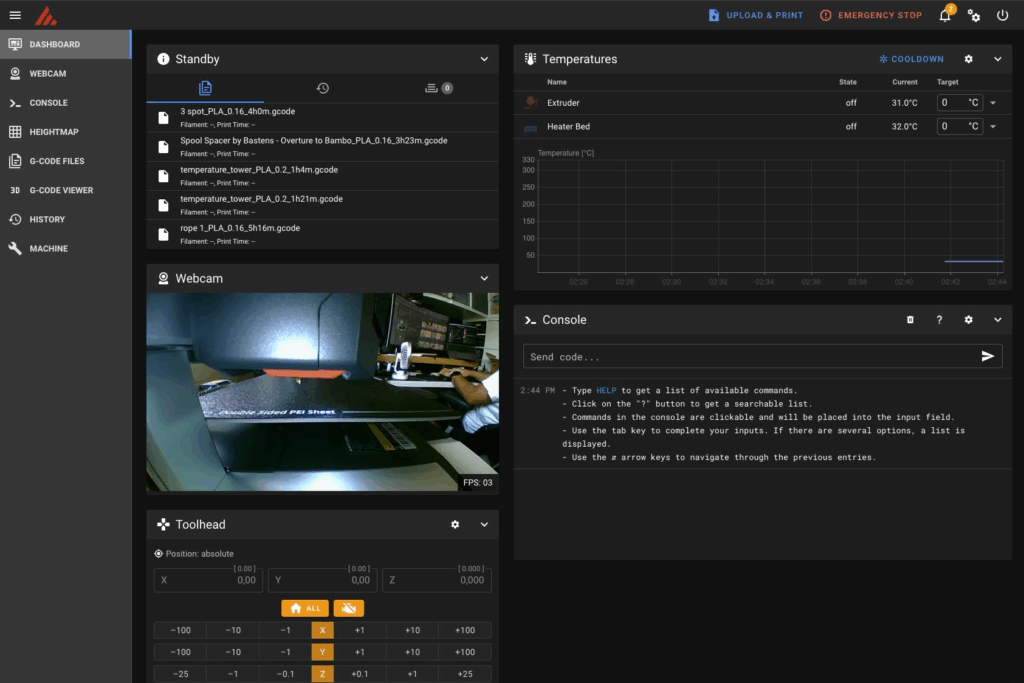Open interface settings cogs icon
1024x683 pixels.
click(x=974, y=16)
